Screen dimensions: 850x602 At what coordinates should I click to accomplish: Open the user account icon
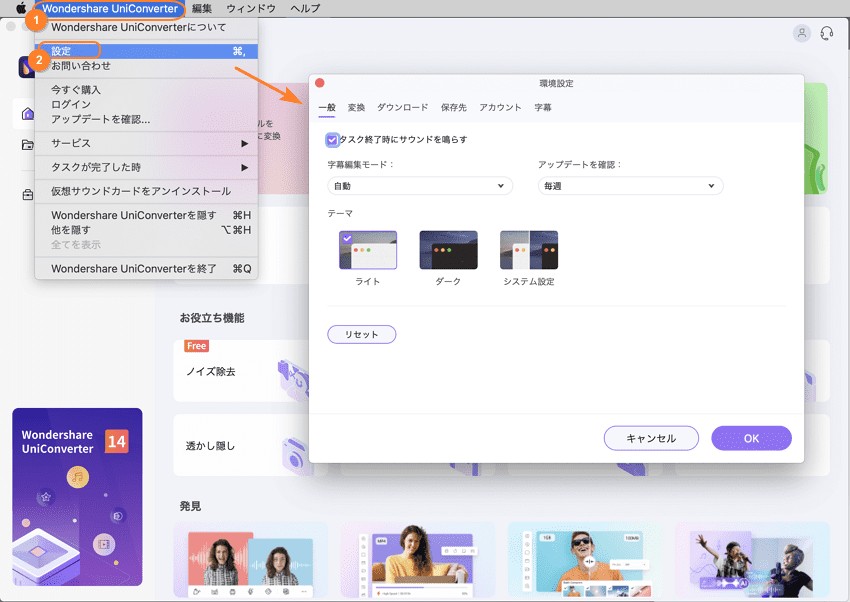click(802, 34)
